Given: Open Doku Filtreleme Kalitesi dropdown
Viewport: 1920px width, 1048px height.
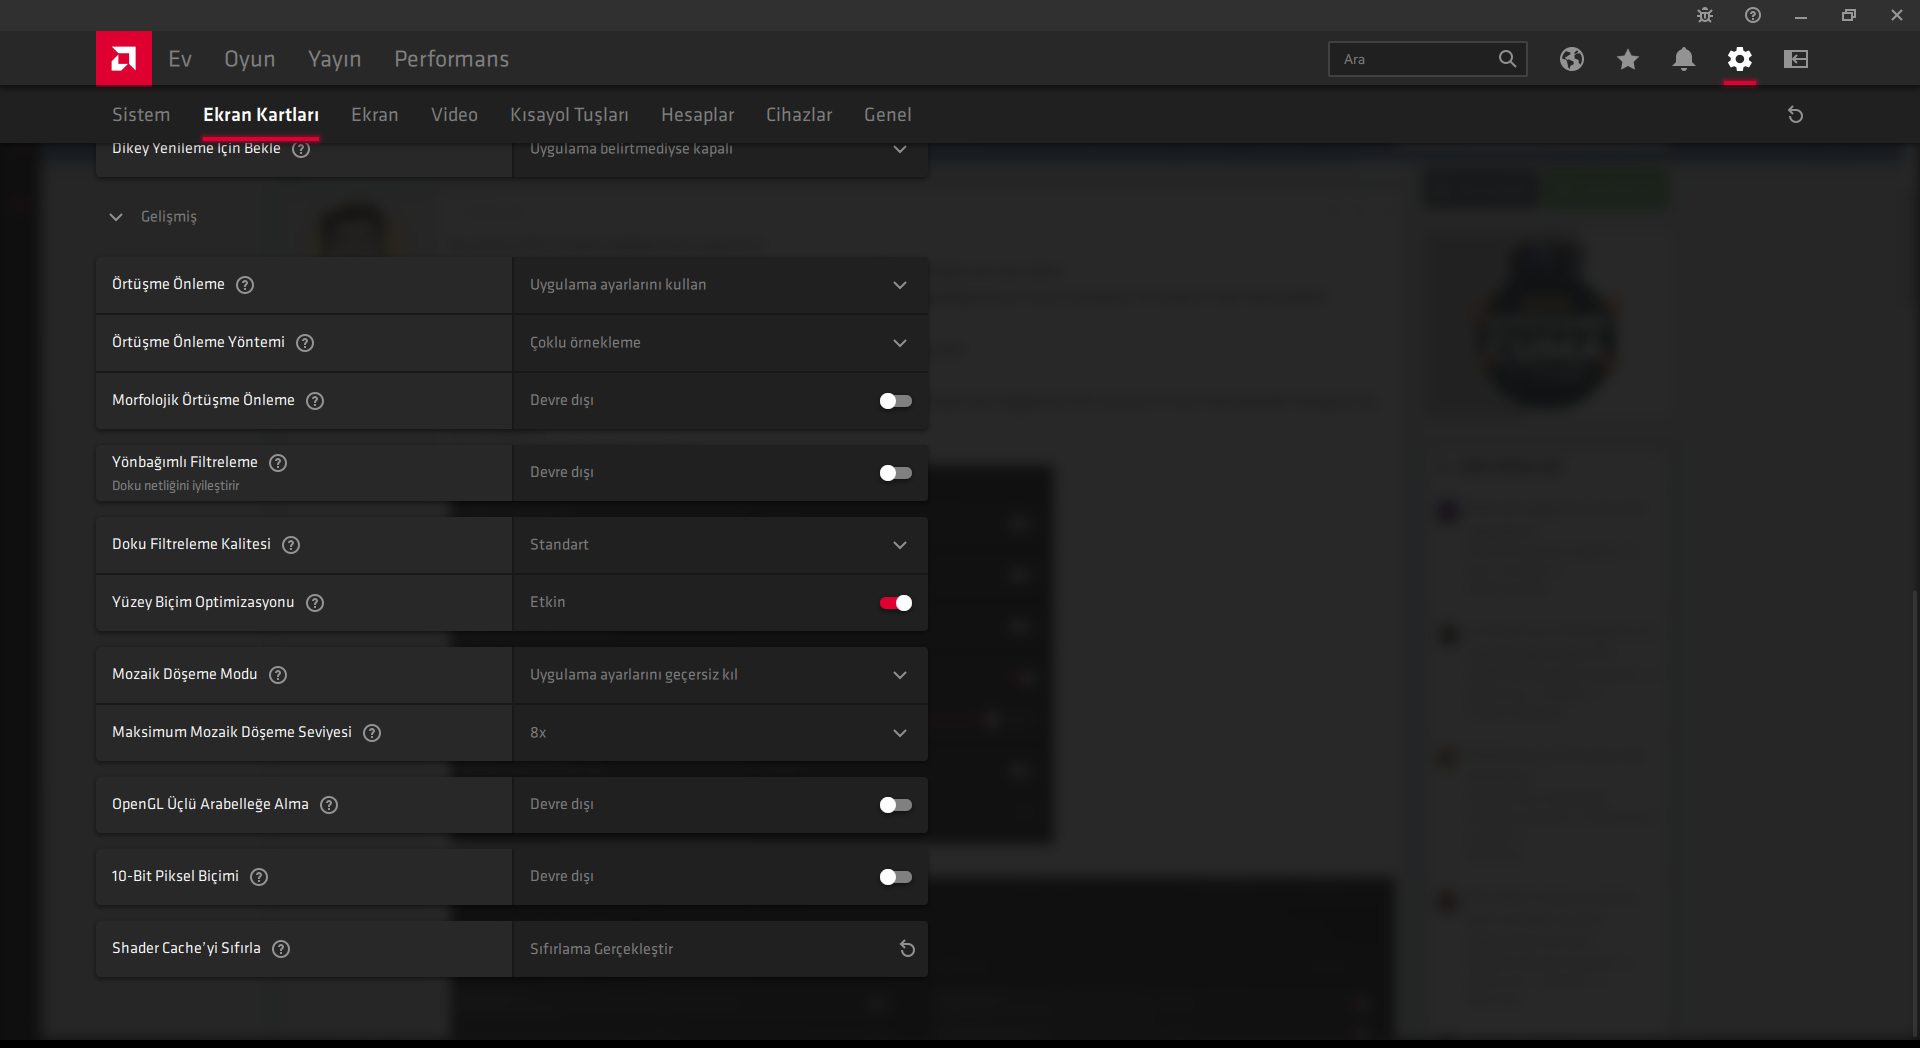Looking at the screenshot, I should [x=720, y=545].
